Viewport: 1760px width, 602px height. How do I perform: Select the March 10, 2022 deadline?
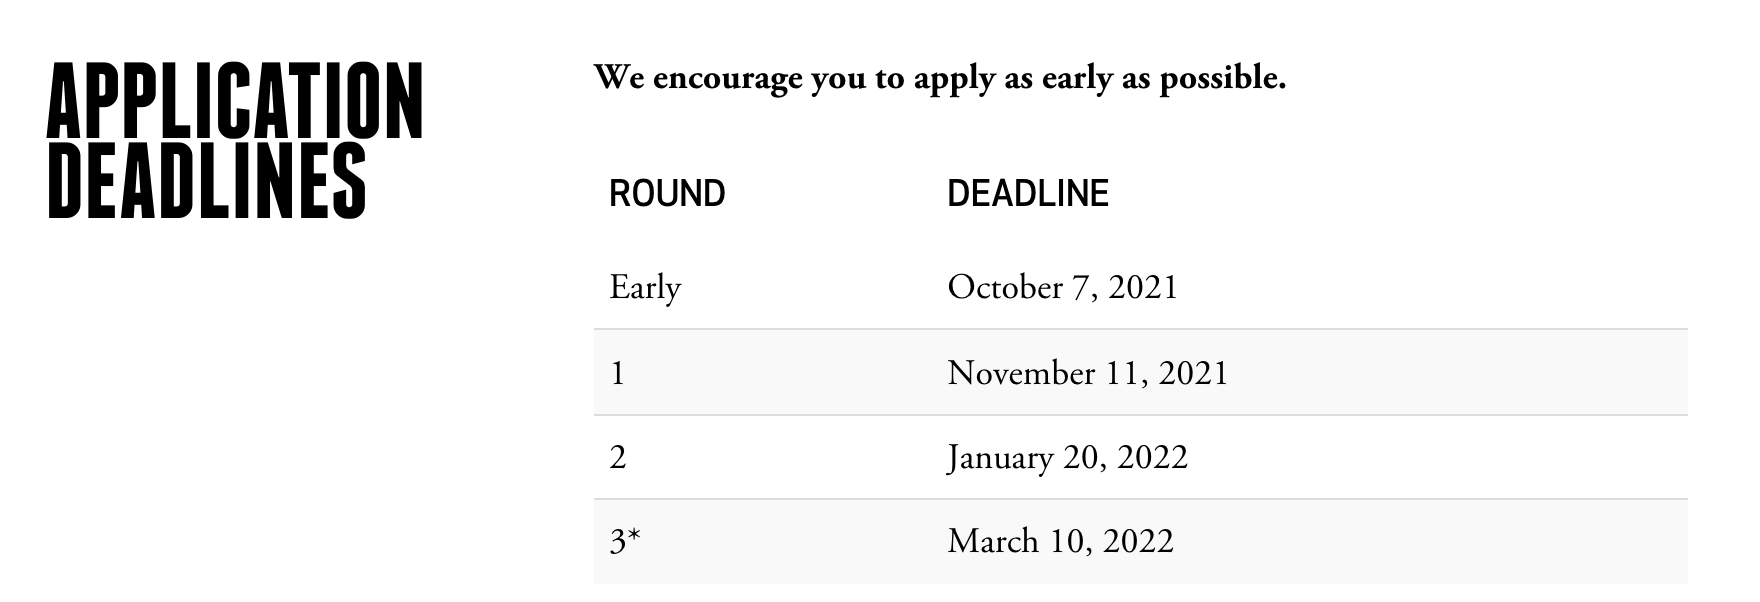[1060, 541]
